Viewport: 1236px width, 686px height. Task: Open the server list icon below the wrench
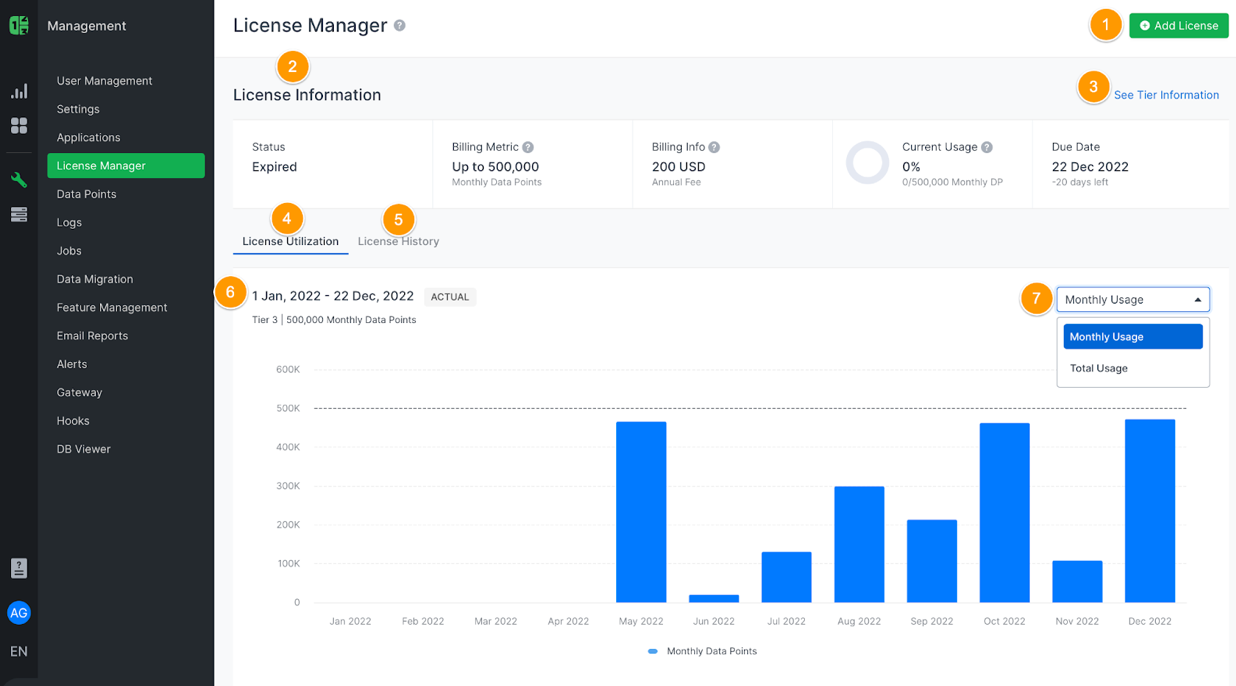[18, 215]
